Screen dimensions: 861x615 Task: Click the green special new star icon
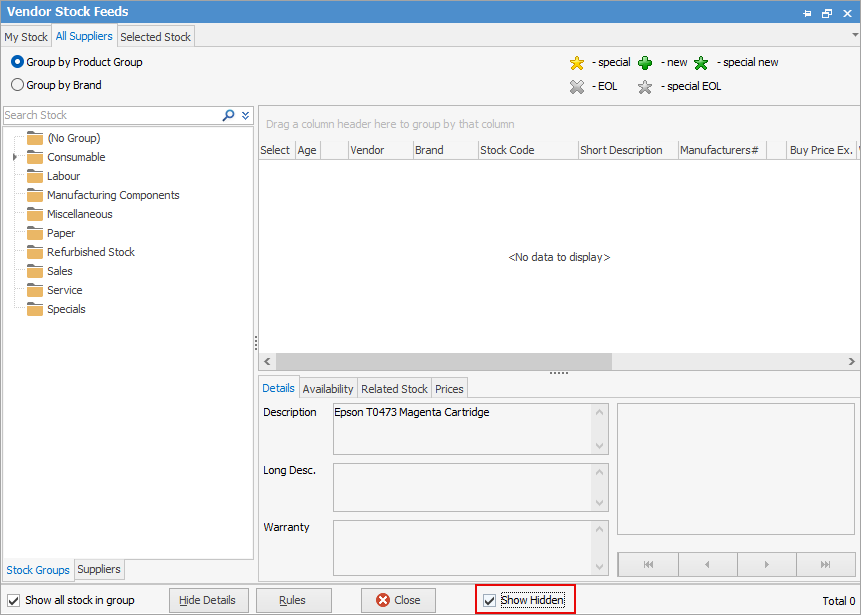701,63
